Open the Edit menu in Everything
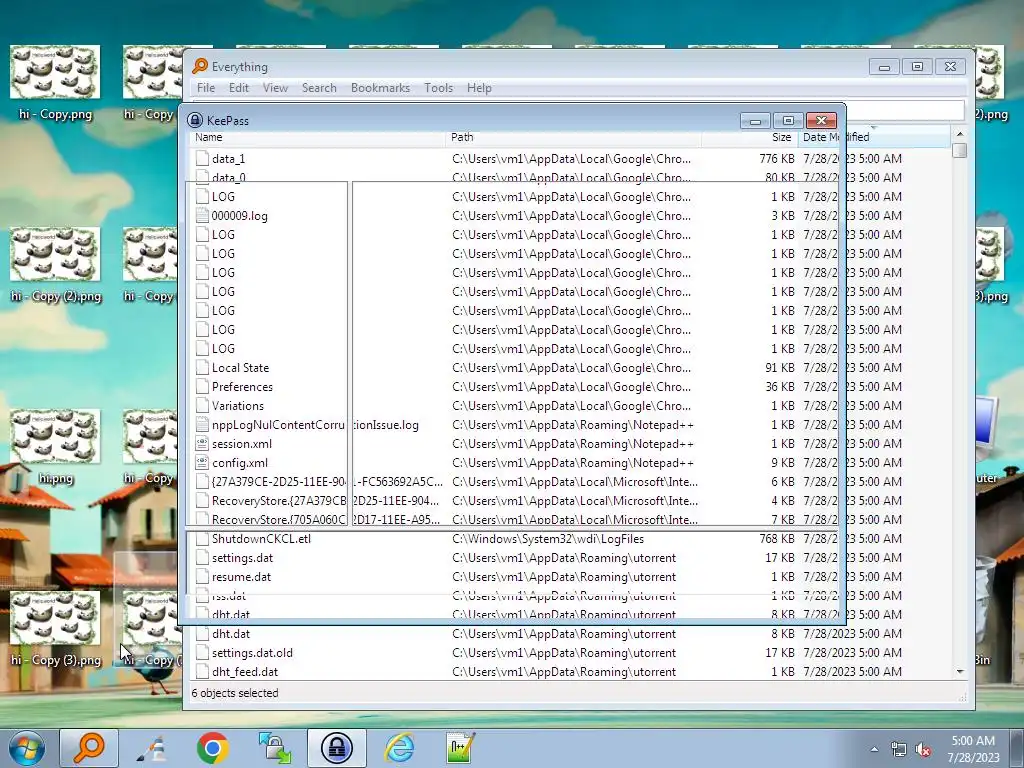This screenshot has width=1024, height=768. (x=238, y=88)
